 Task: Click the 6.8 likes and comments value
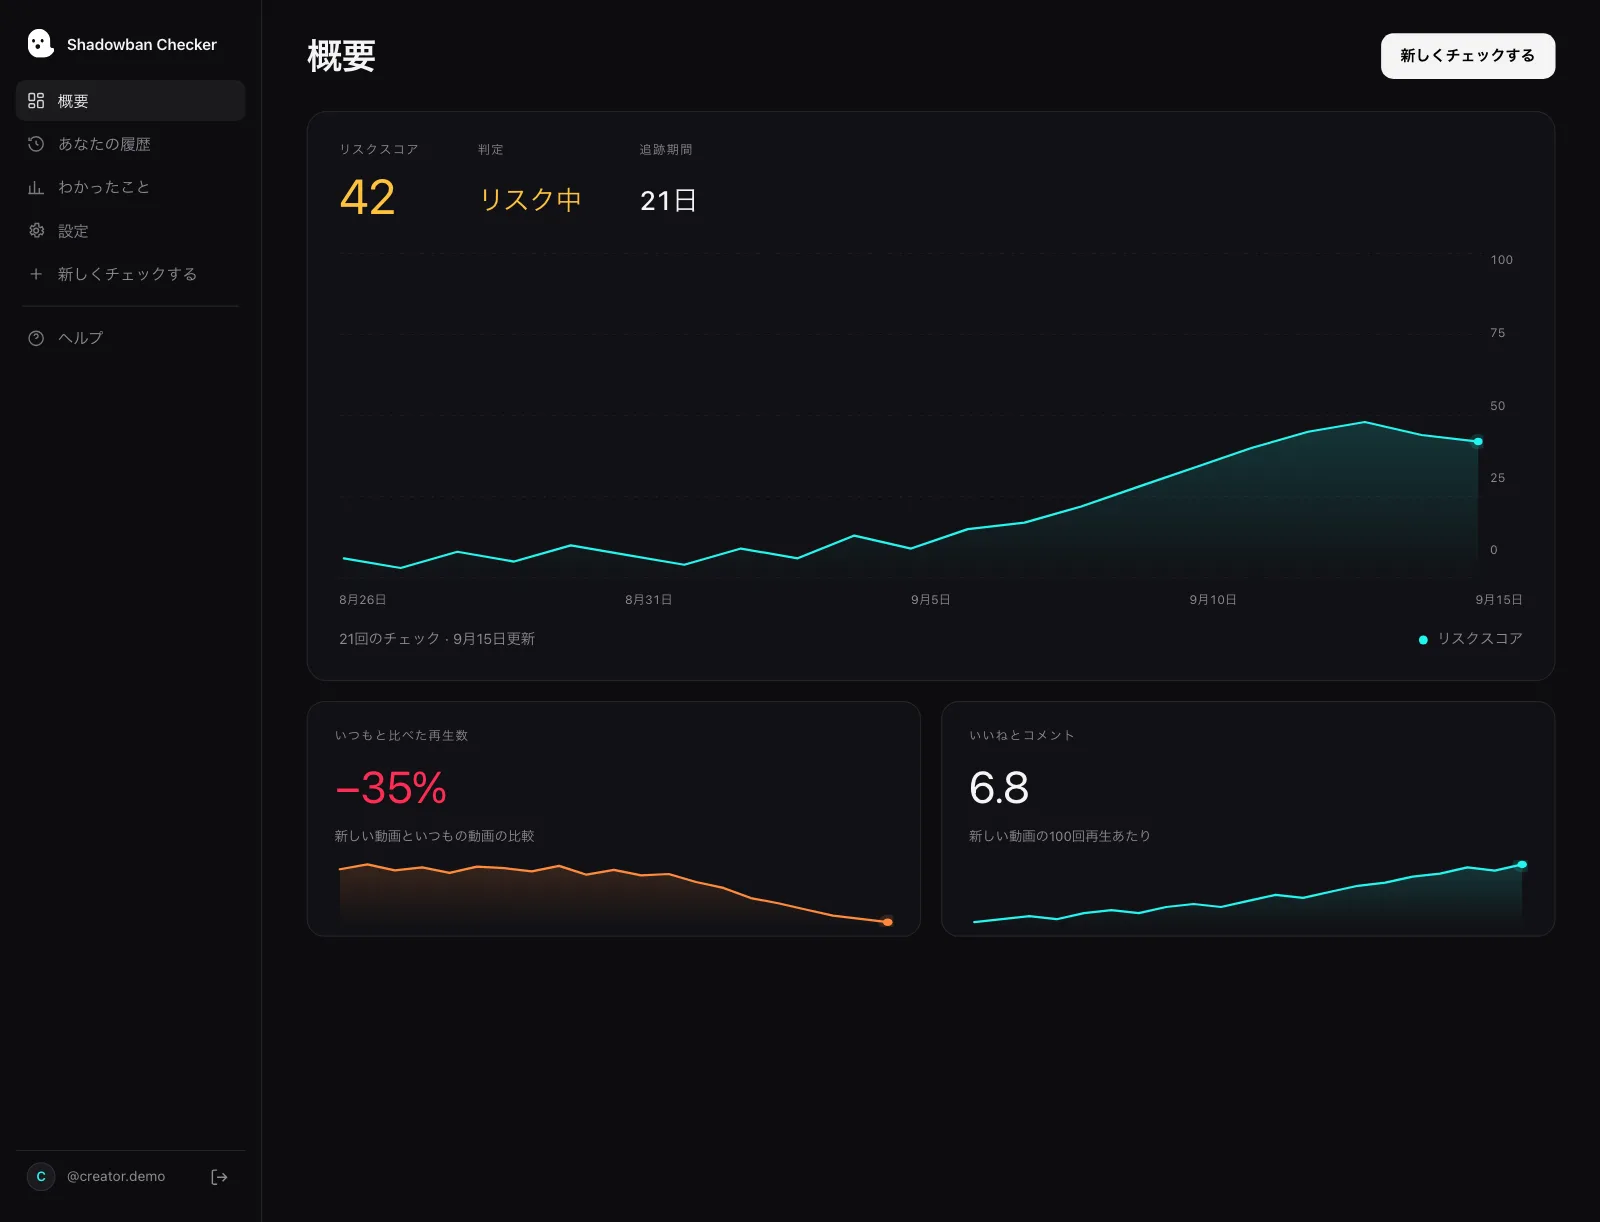(999, 788)
